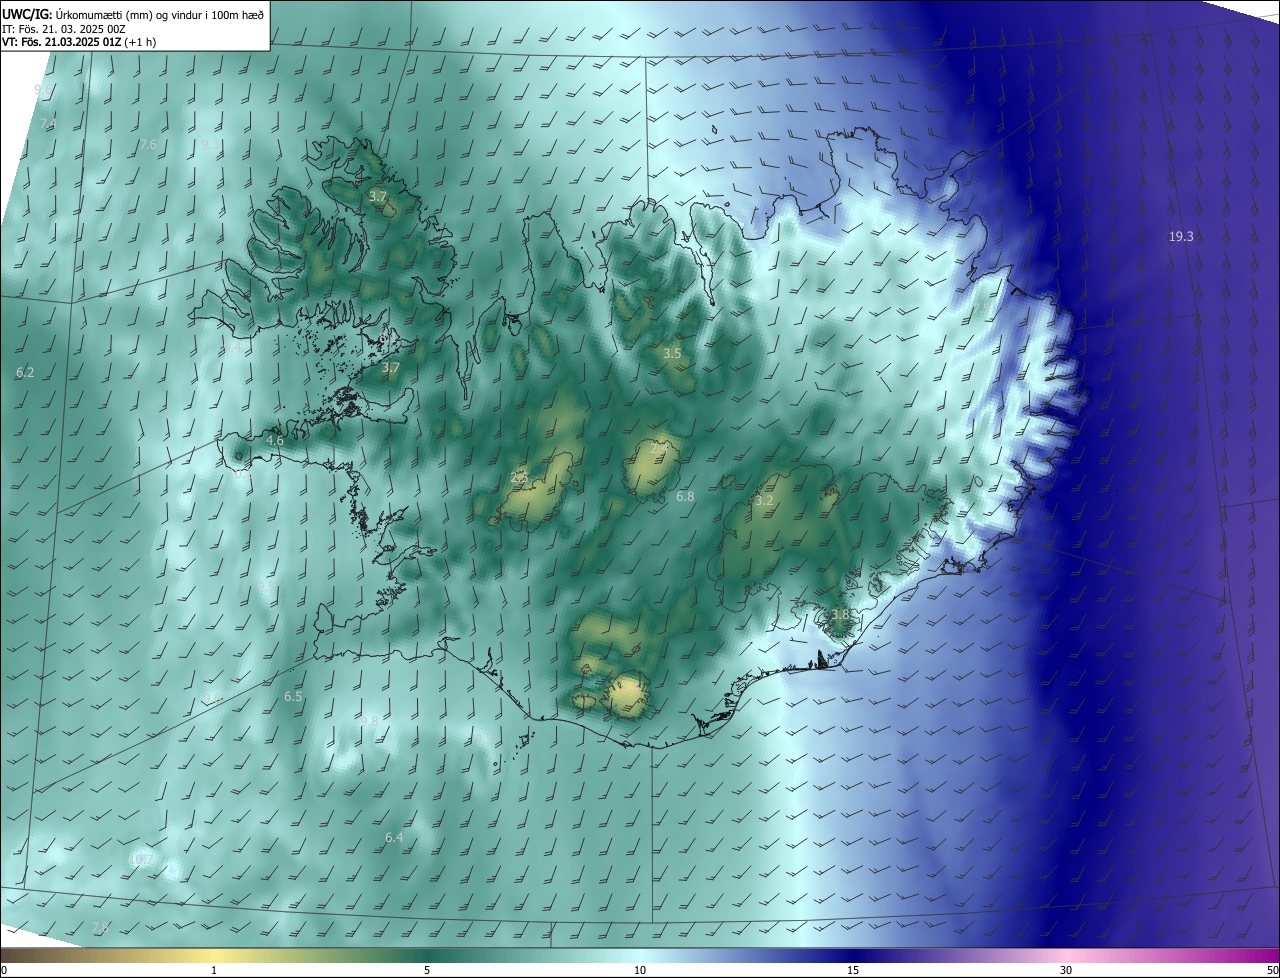Click the 1 tick label on the color scale
1280x978 pixels.
pos(214,971)
